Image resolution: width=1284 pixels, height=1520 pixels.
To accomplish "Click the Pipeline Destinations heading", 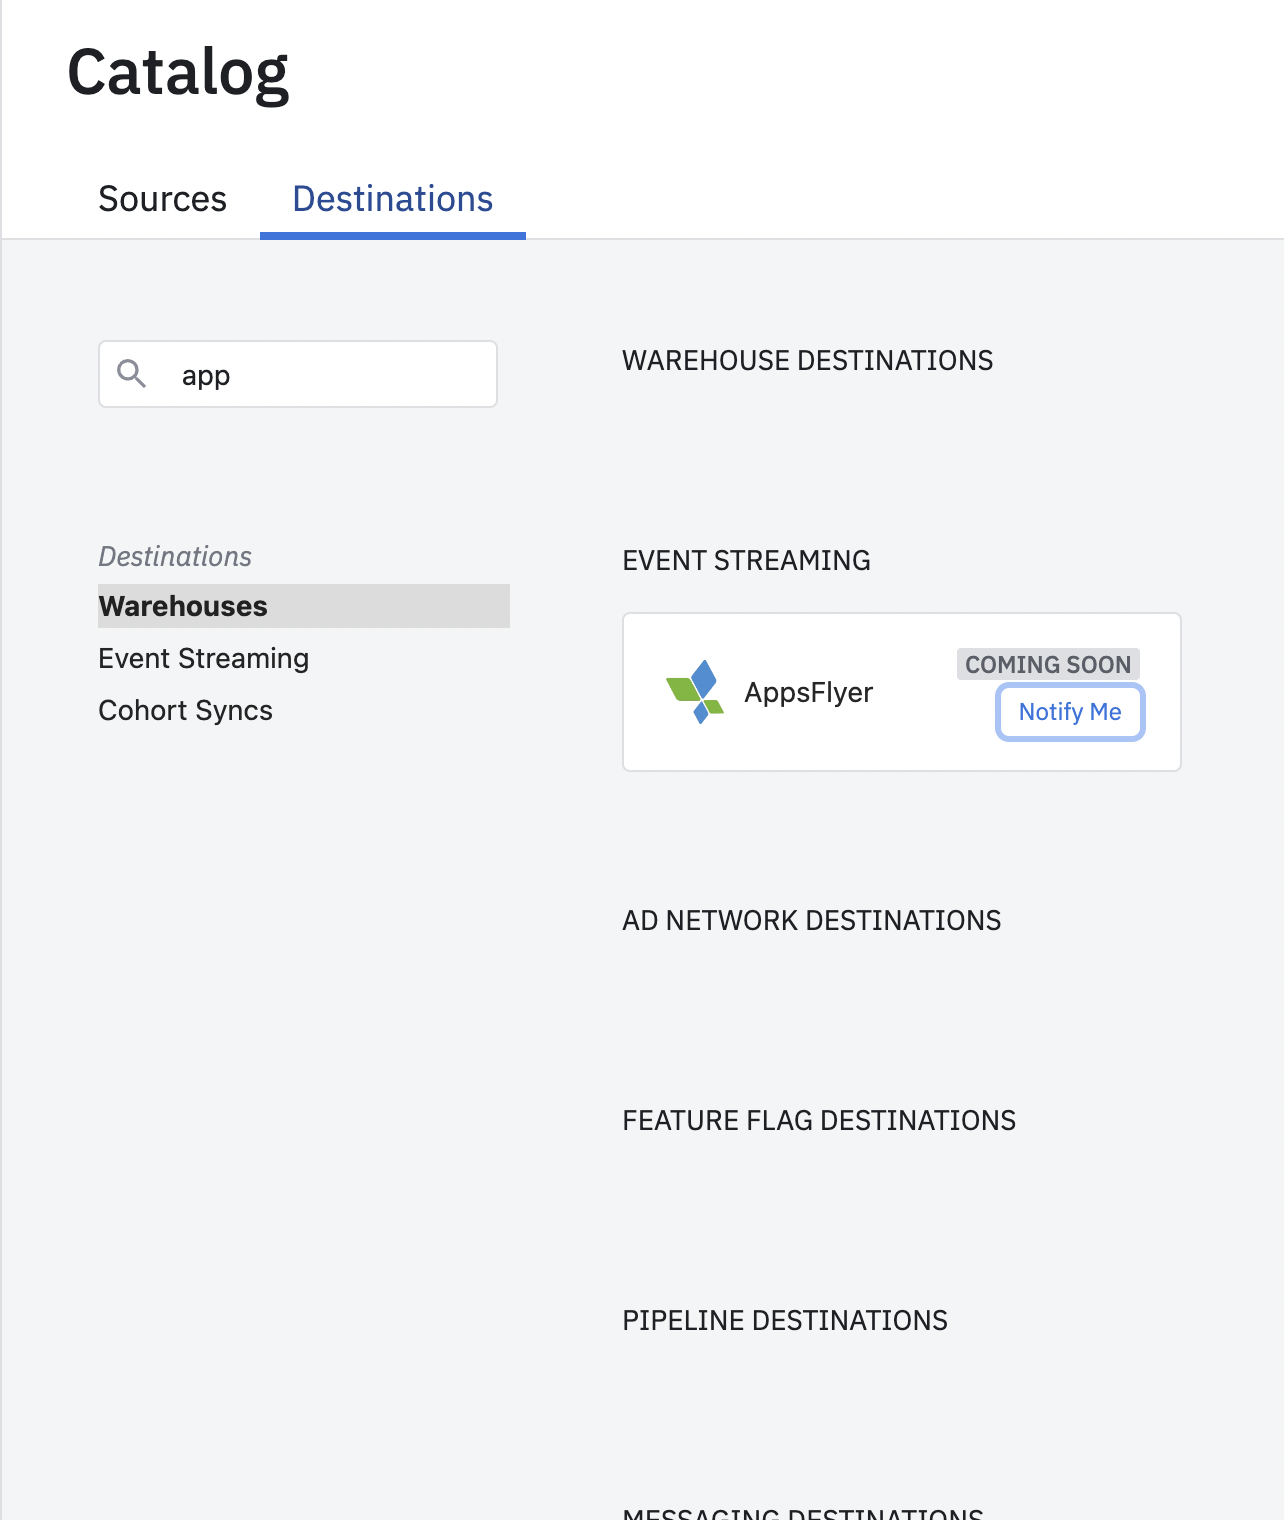I will point(784,1320).
